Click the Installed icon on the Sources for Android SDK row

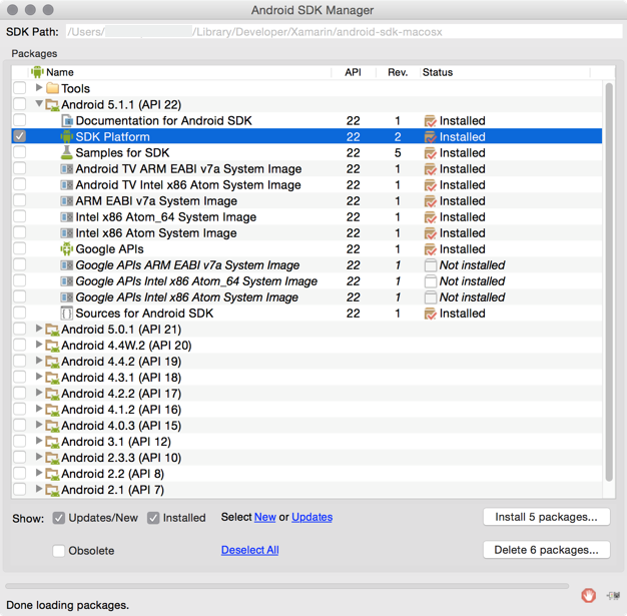[430, 313]
